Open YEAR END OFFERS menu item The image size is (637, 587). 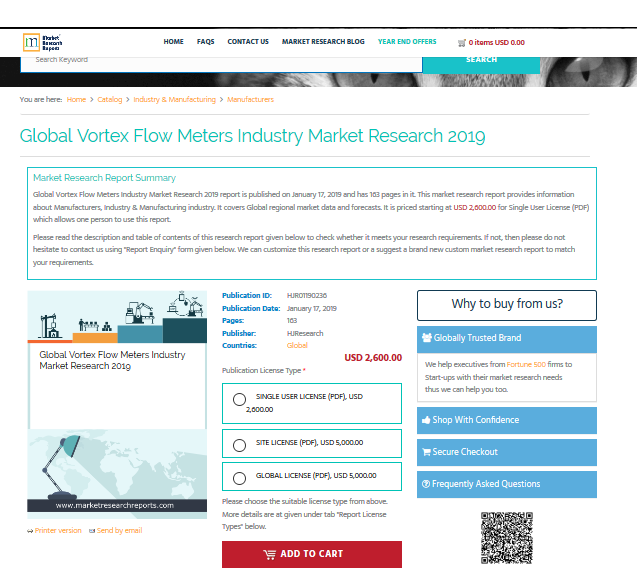point(407,42)
